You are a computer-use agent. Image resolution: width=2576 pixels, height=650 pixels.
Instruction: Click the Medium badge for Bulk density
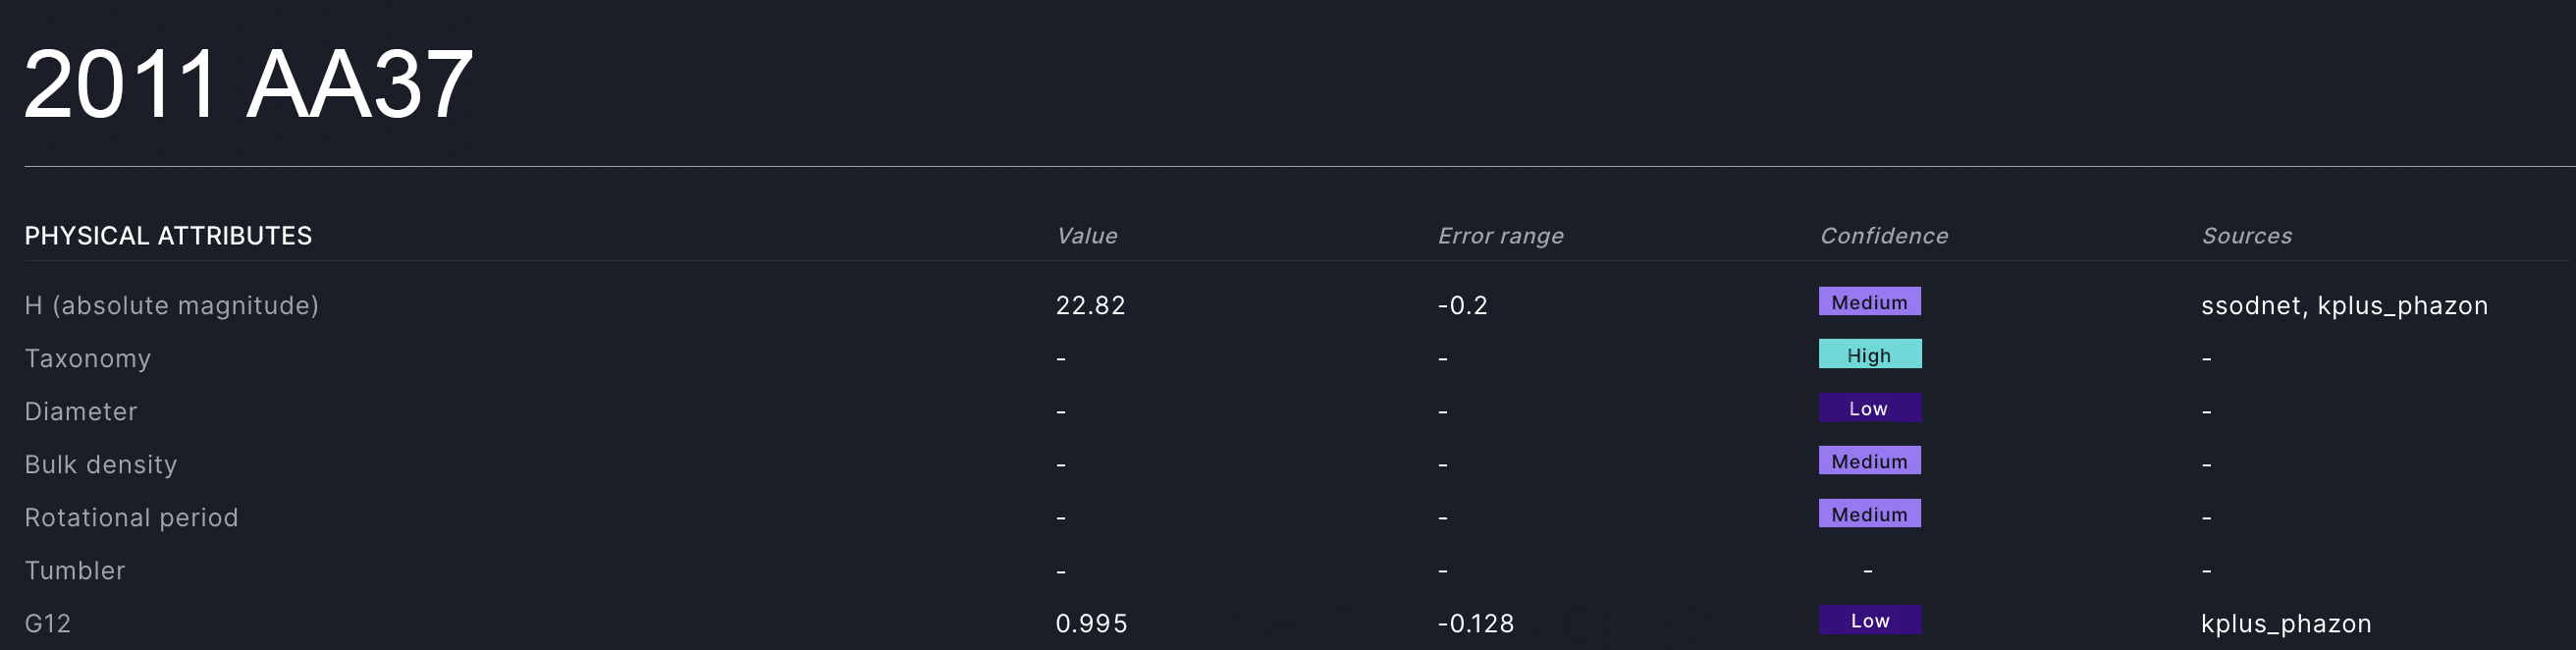point(1869,461)
